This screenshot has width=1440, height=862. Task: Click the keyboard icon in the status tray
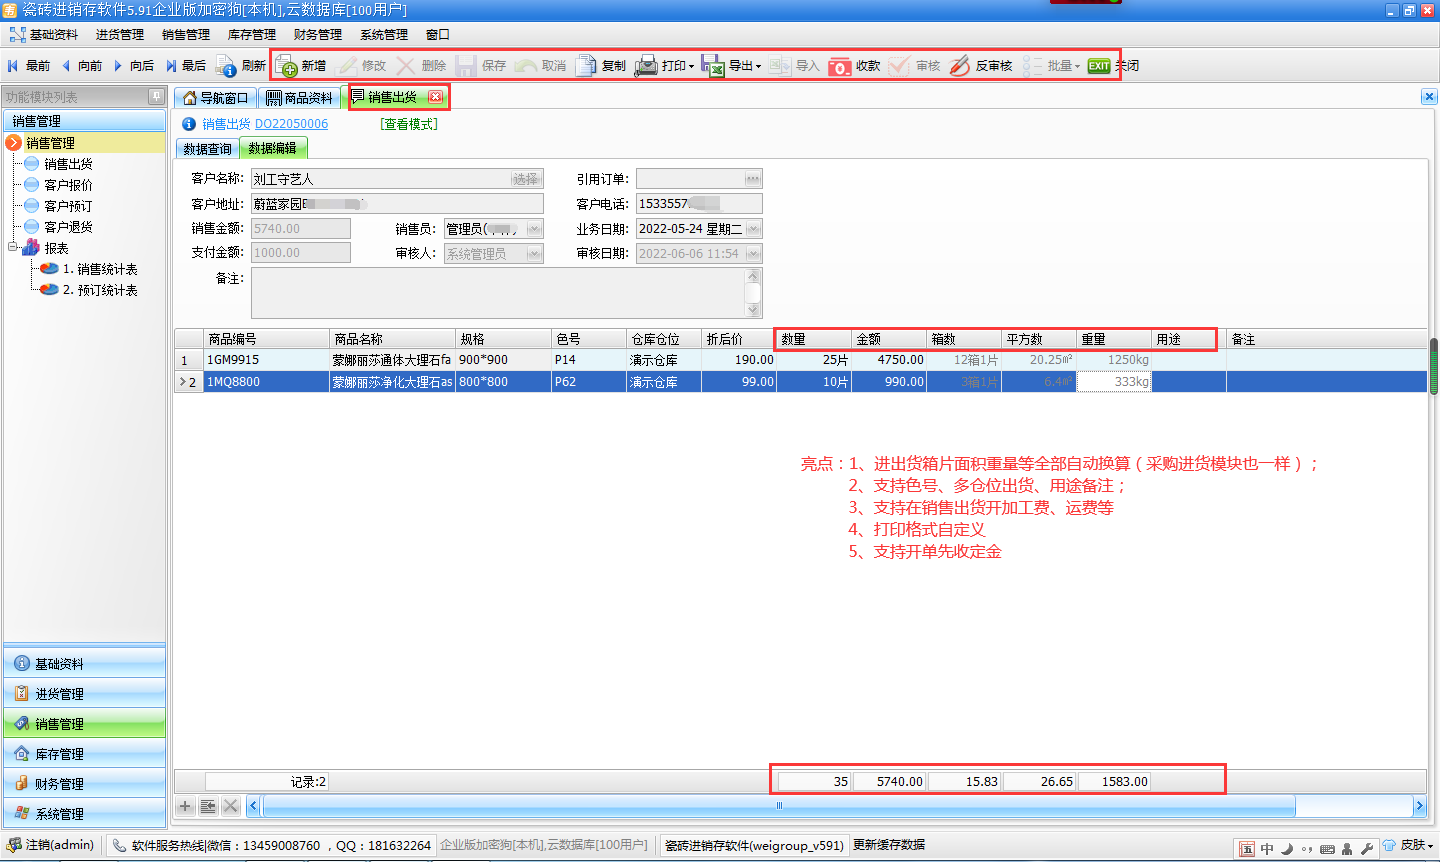pyautogui.click(x=1327, y=849)
